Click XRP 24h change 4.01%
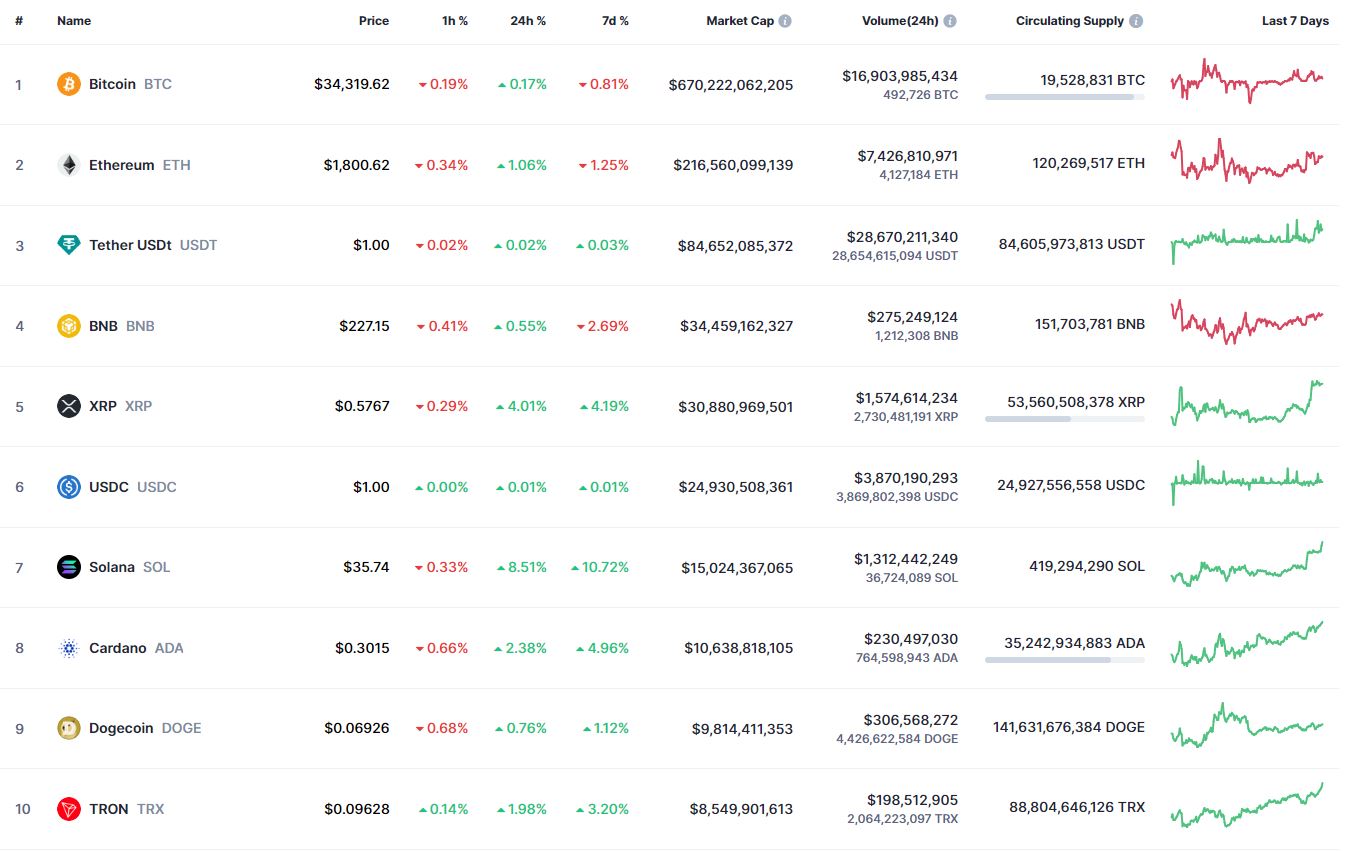Viewport: 1349px width, 851px height. click(x=522, y=406)
